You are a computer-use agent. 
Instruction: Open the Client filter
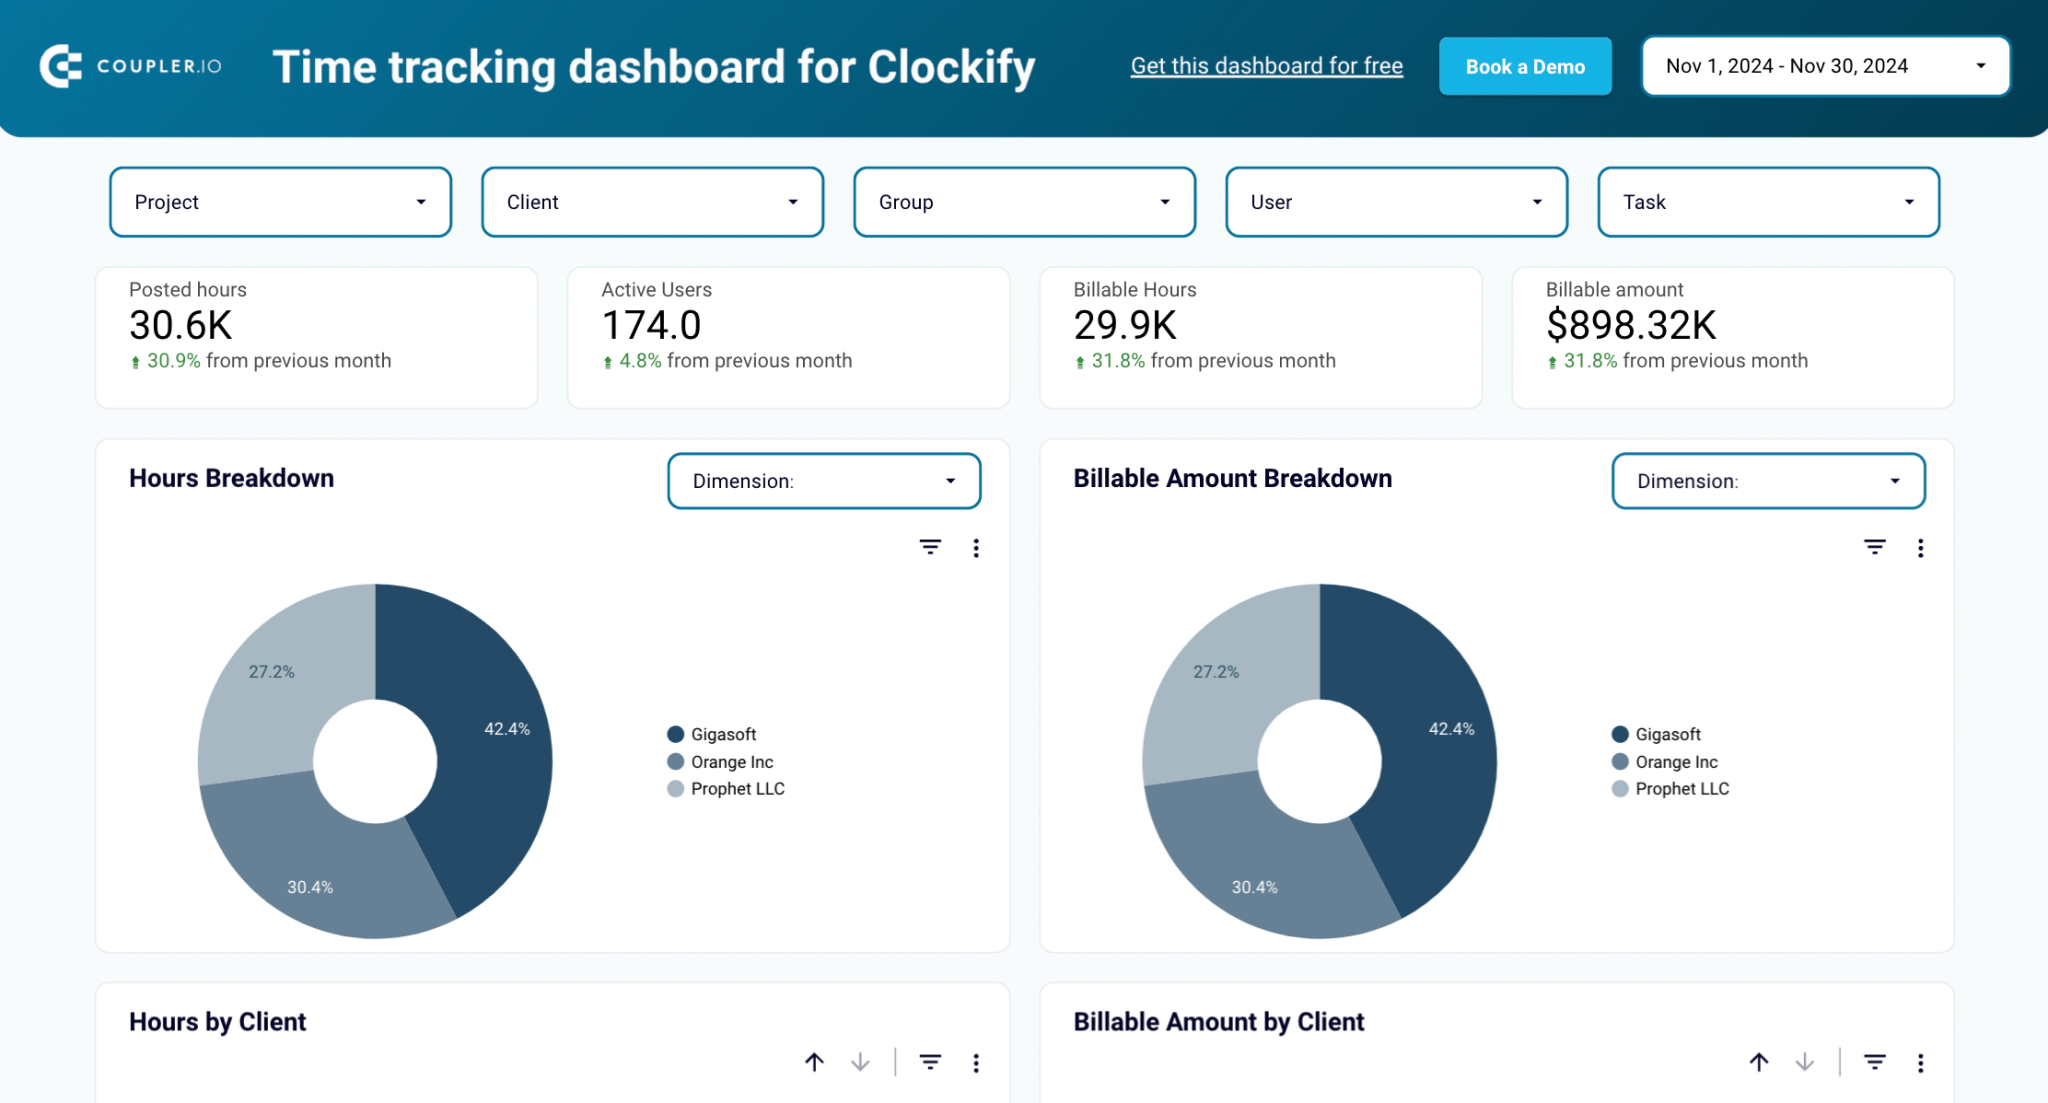tap(652, 202)
